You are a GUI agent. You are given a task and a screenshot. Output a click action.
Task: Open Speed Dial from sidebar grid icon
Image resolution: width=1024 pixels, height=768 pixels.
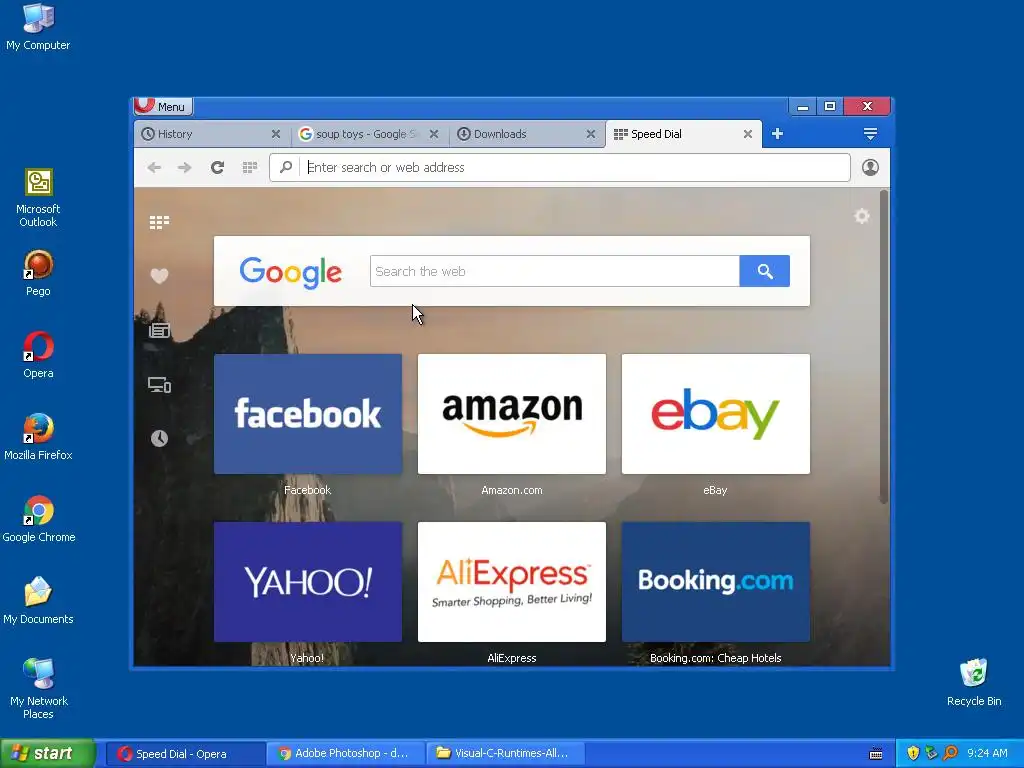pyautogui.click(x=159, y=223)
